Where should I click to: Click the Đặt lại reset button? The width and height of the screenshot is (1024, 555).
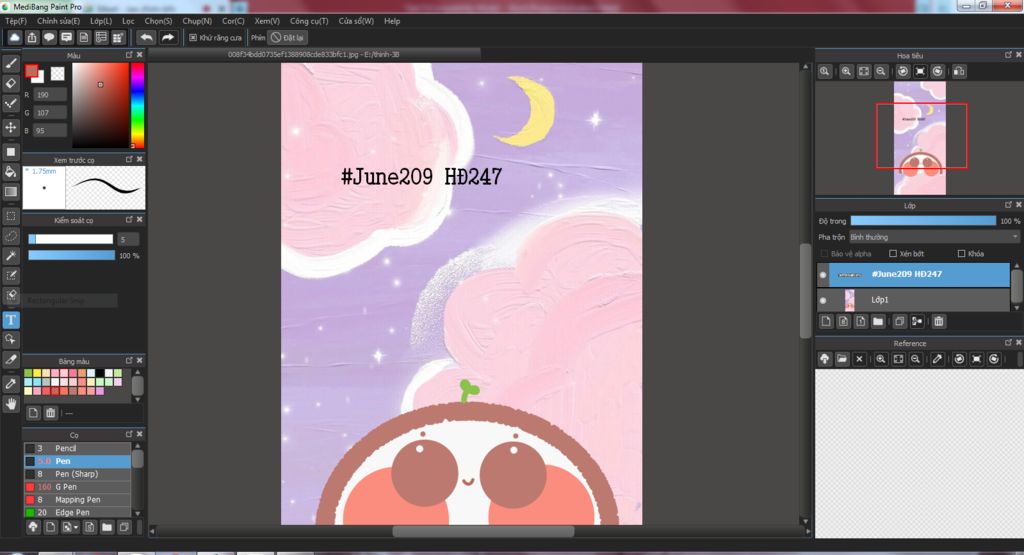point(287,38)
